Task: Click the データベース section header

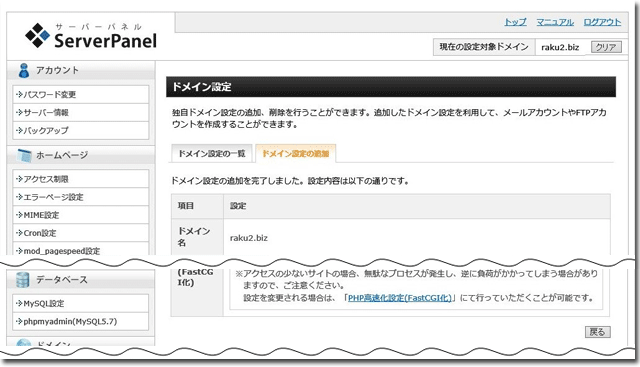Action: tap(80, 280)
